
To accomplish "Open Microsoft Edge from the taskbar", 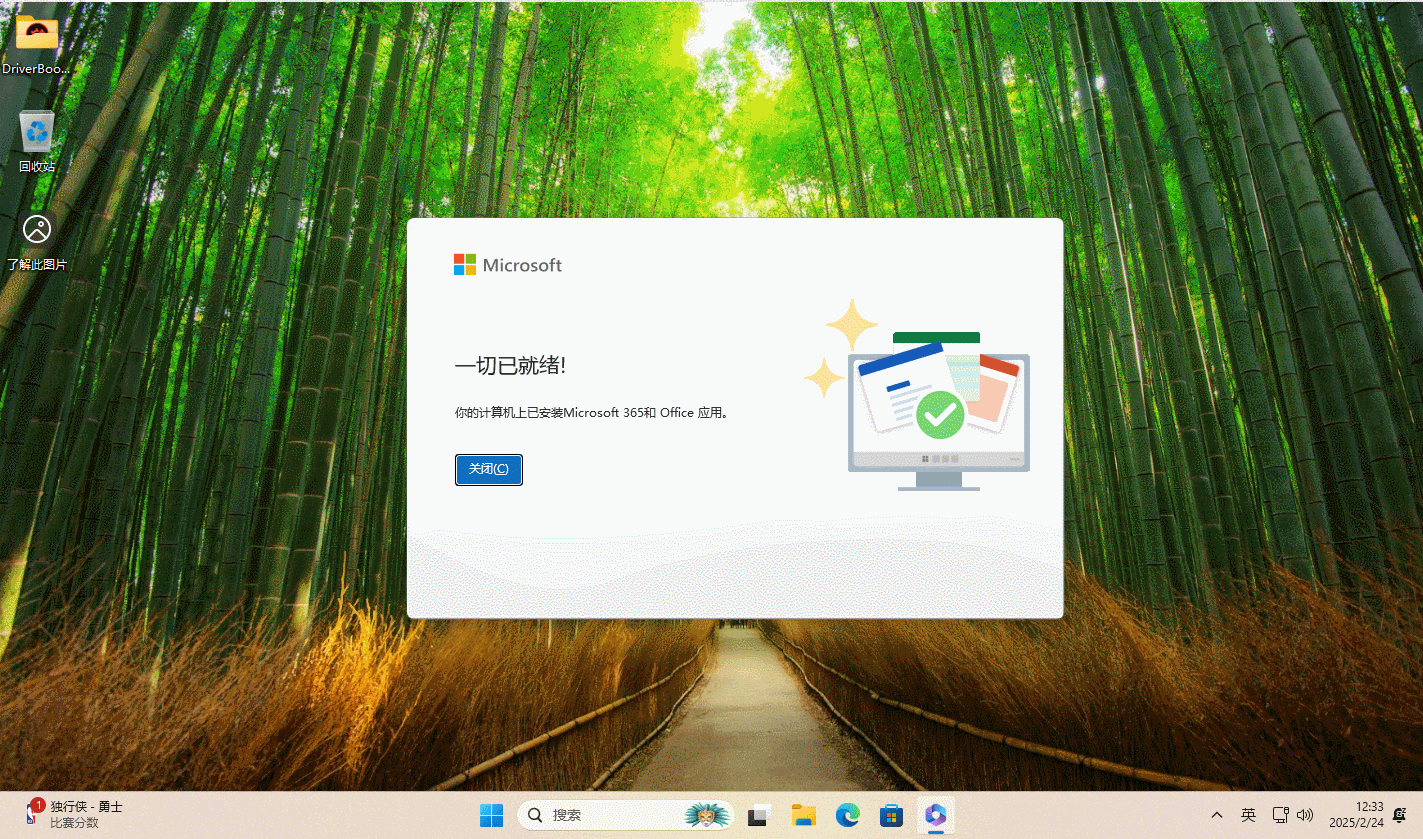I will 847,816.
